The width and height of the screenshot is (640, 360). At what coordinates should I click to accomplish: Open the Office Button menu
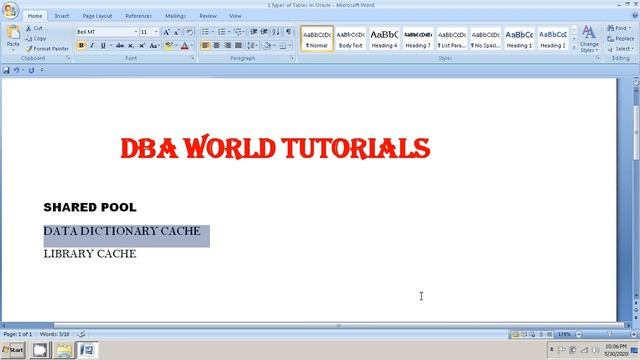10,10
